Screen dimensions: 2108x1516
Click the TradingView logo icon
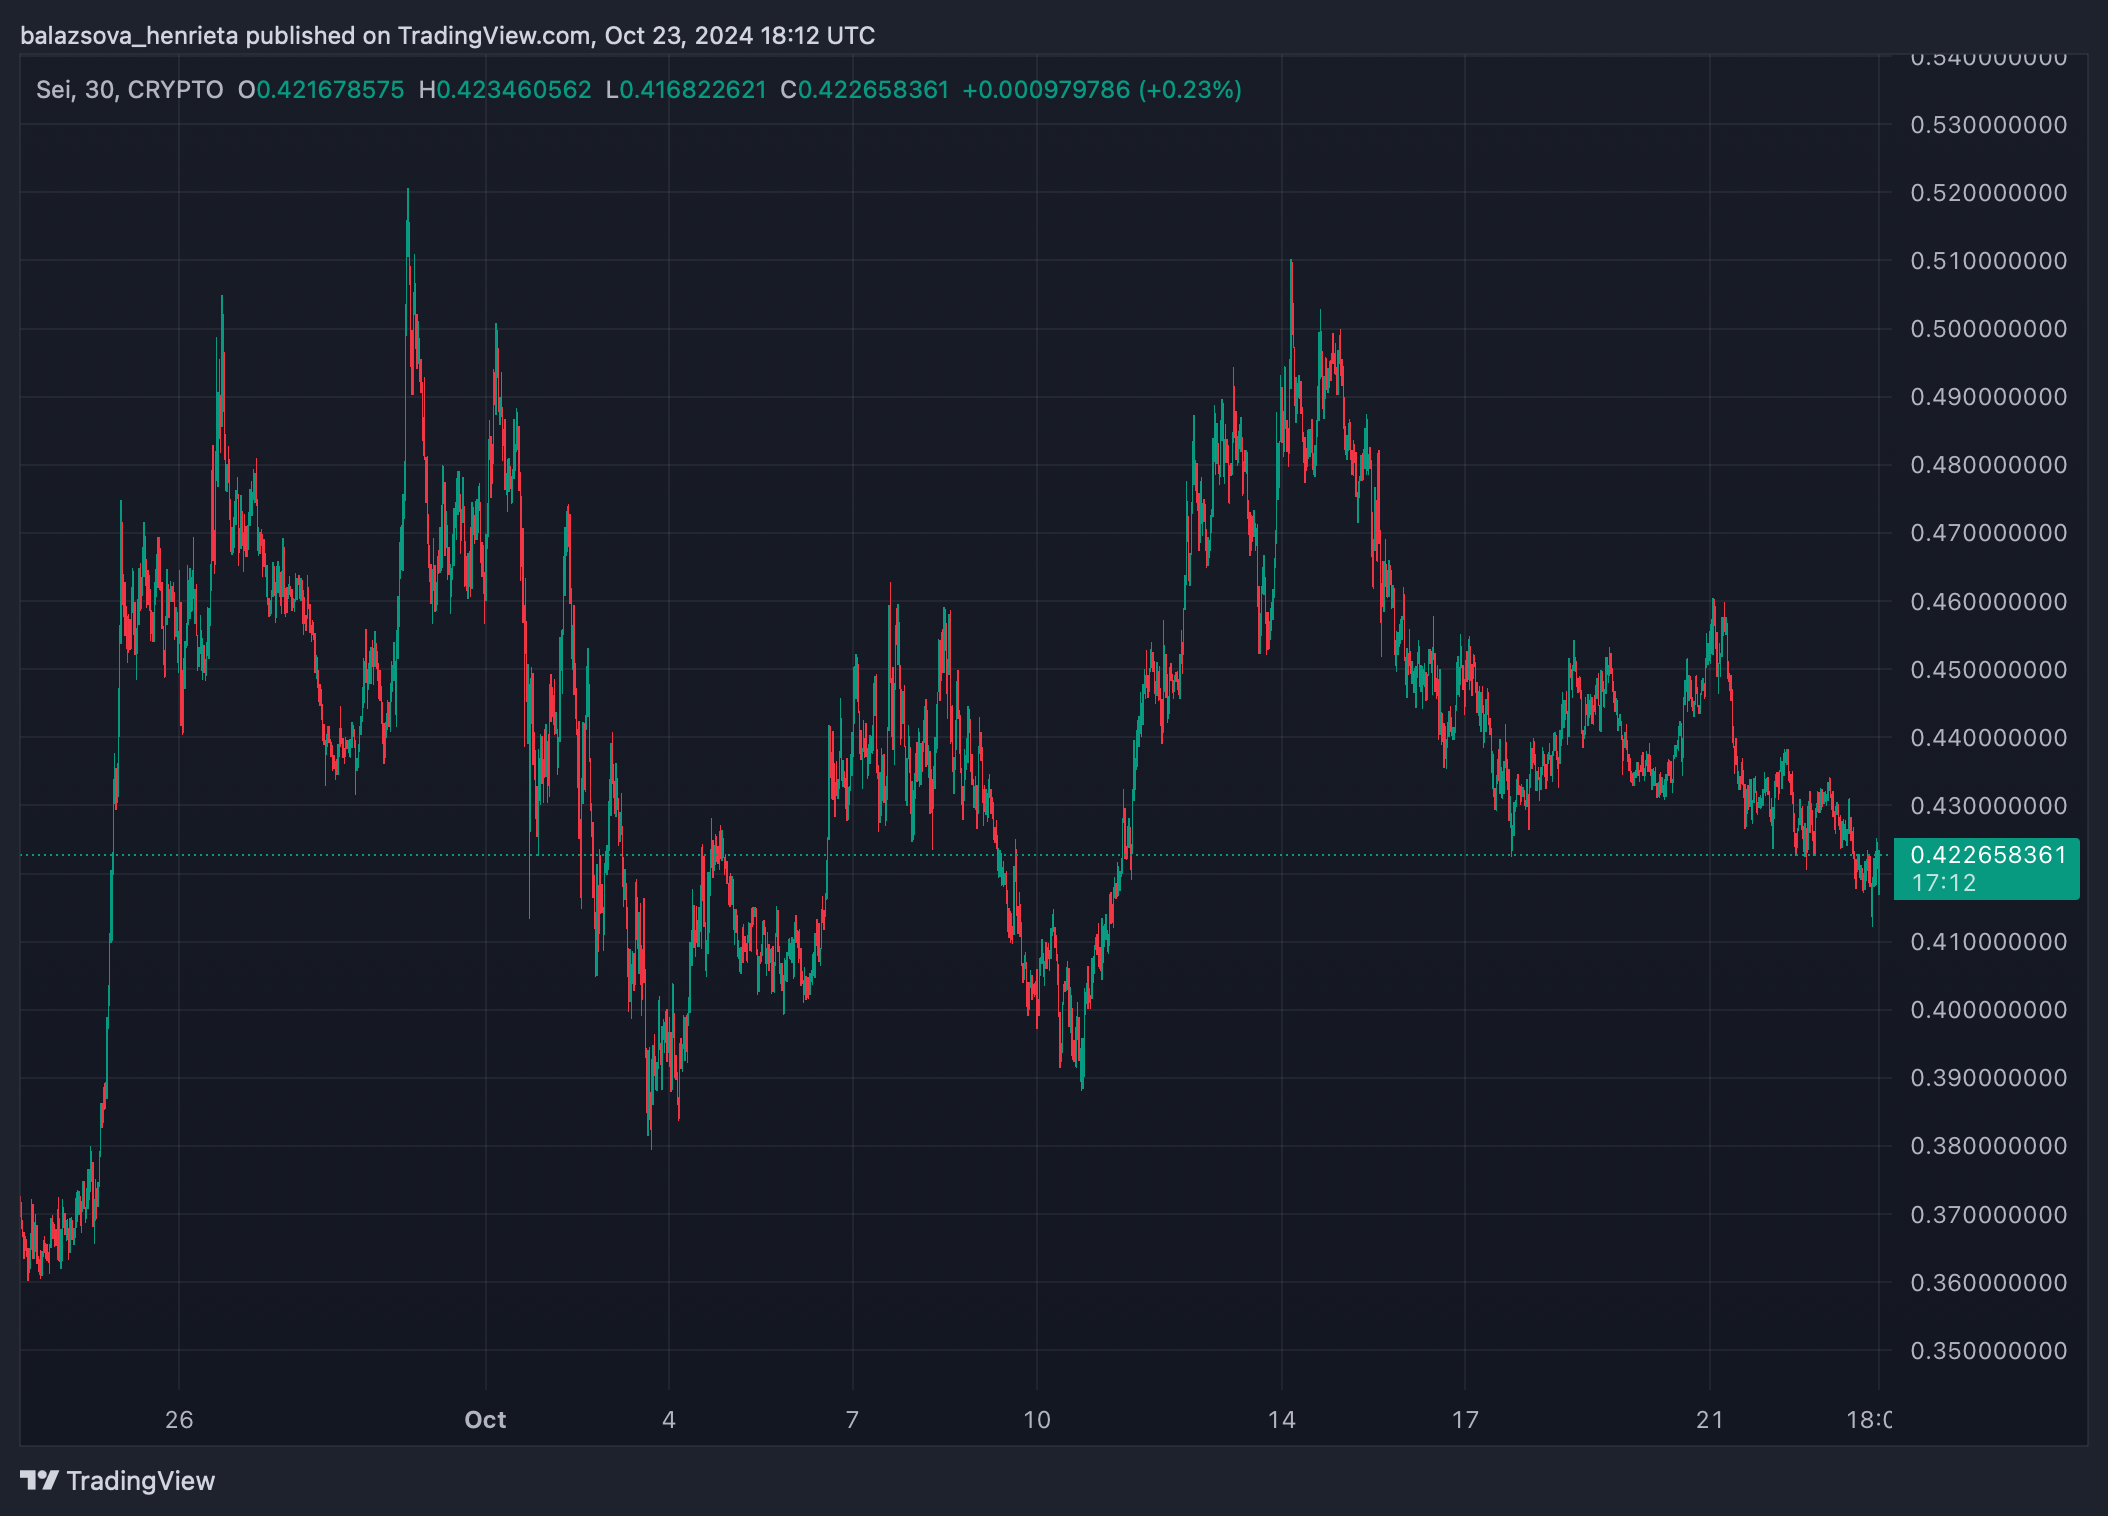pos(40,1480)
